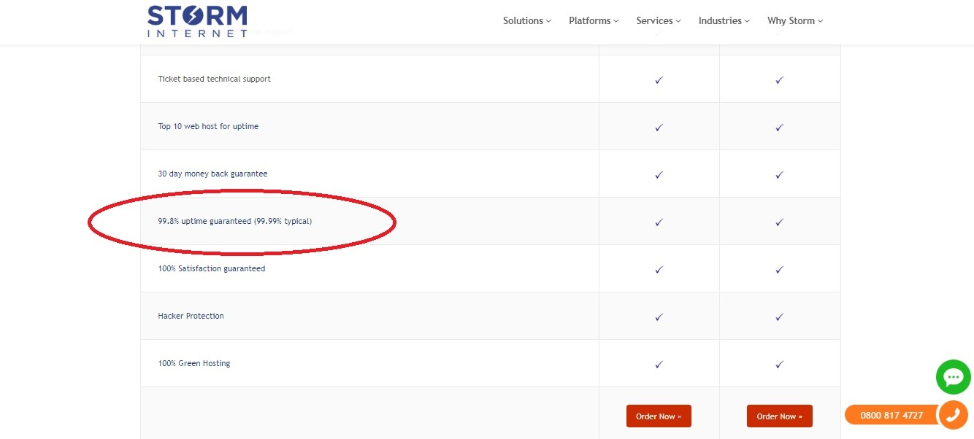Click first-column checkmark for 100% Green Hosting
The height and width of the screenshot is (439, 974).
(658, 364)
